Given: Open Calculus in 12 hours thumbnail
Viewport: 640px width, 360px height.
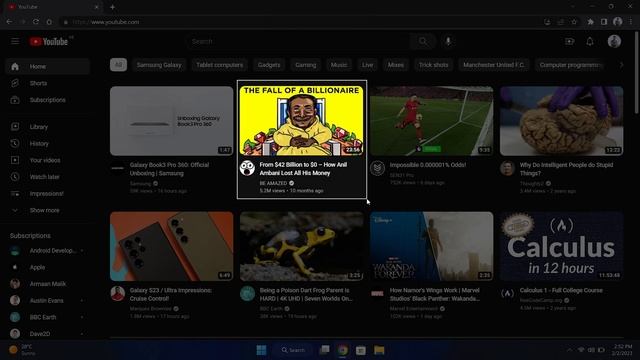Looking at the screenshot, I should (x=562, y=246).
